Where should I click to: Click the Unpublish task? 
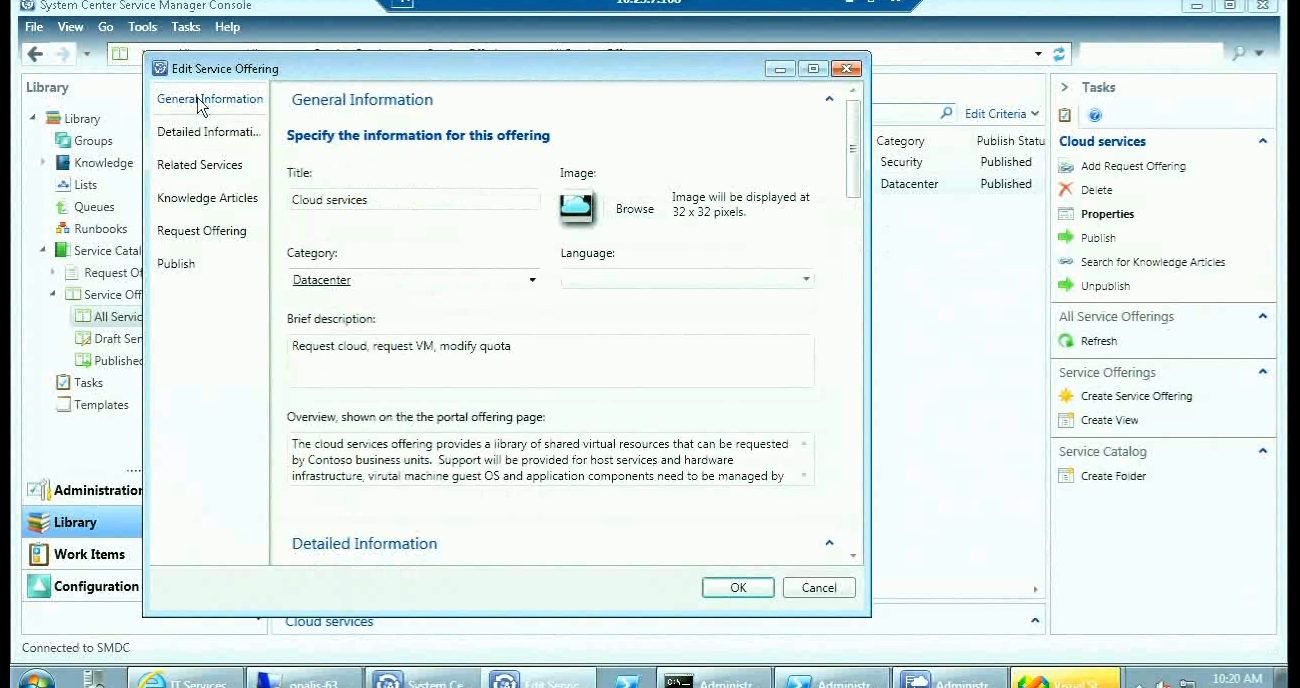click(1105, 286)
